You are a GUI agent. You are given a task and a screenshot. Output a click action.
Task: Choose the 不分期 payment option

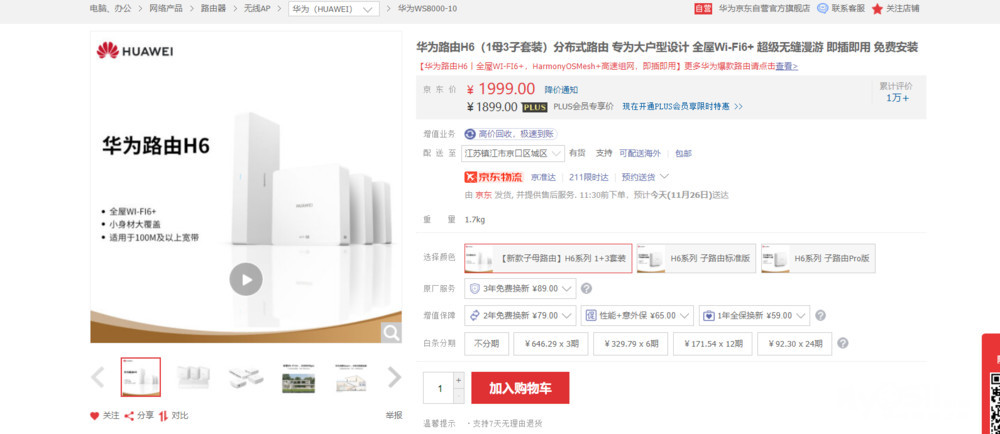(486, 343)
